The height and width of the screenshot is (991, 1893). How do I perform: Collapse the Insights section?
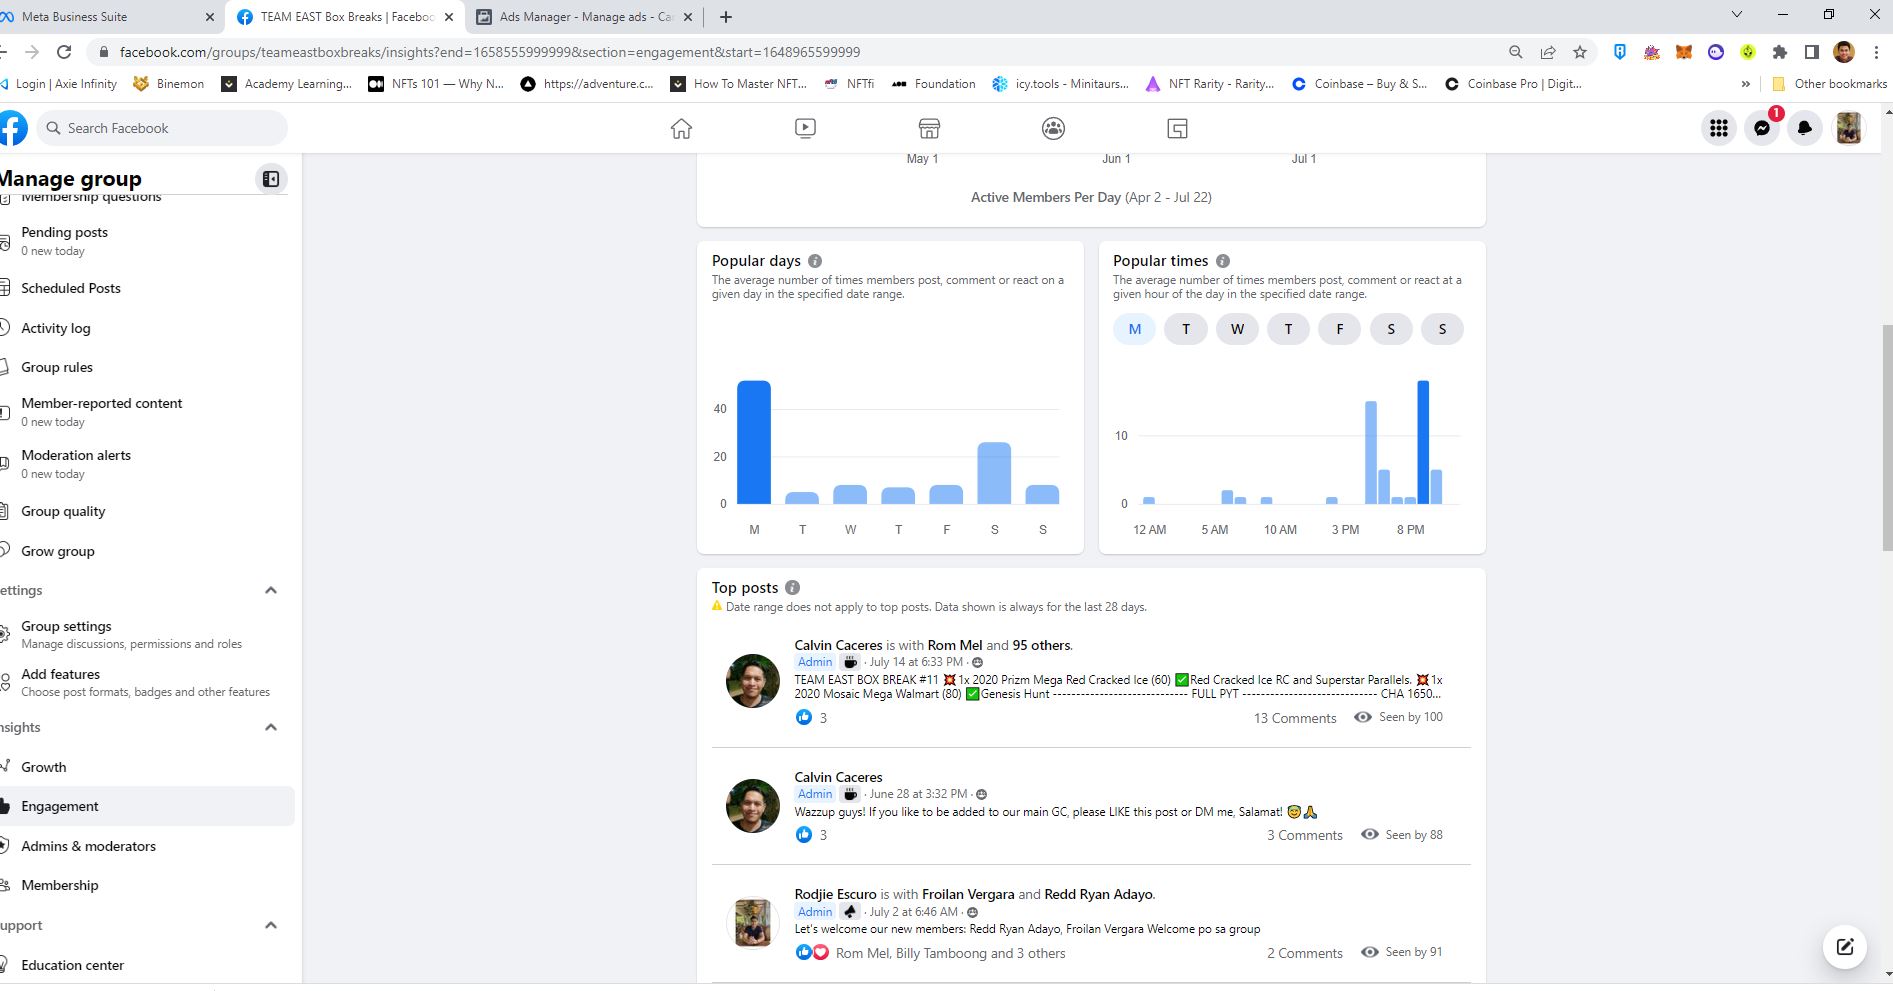point(270,727)
